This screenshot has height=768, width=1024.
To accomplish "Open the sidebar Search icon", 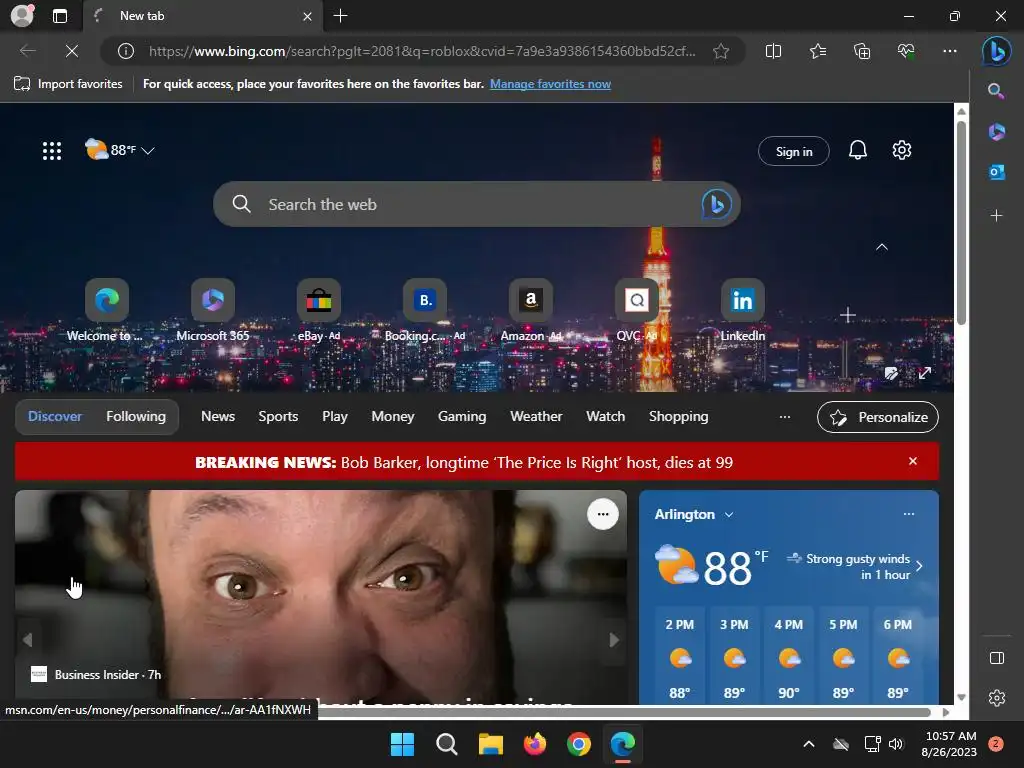I will 996,91.
